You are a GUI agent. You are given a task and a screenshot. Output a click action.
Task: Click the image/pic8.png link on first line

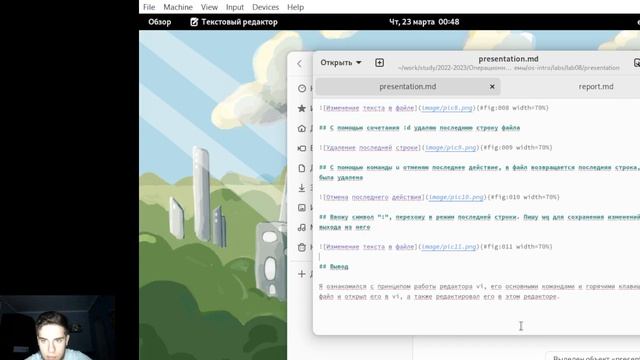447,108
